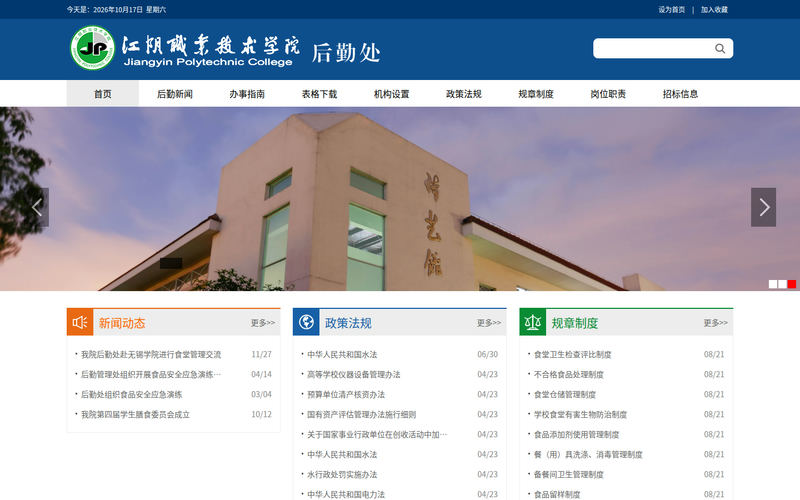800x500 pixels.
Task: Open 预算单位清产核资办法 article
Action: 346,394
